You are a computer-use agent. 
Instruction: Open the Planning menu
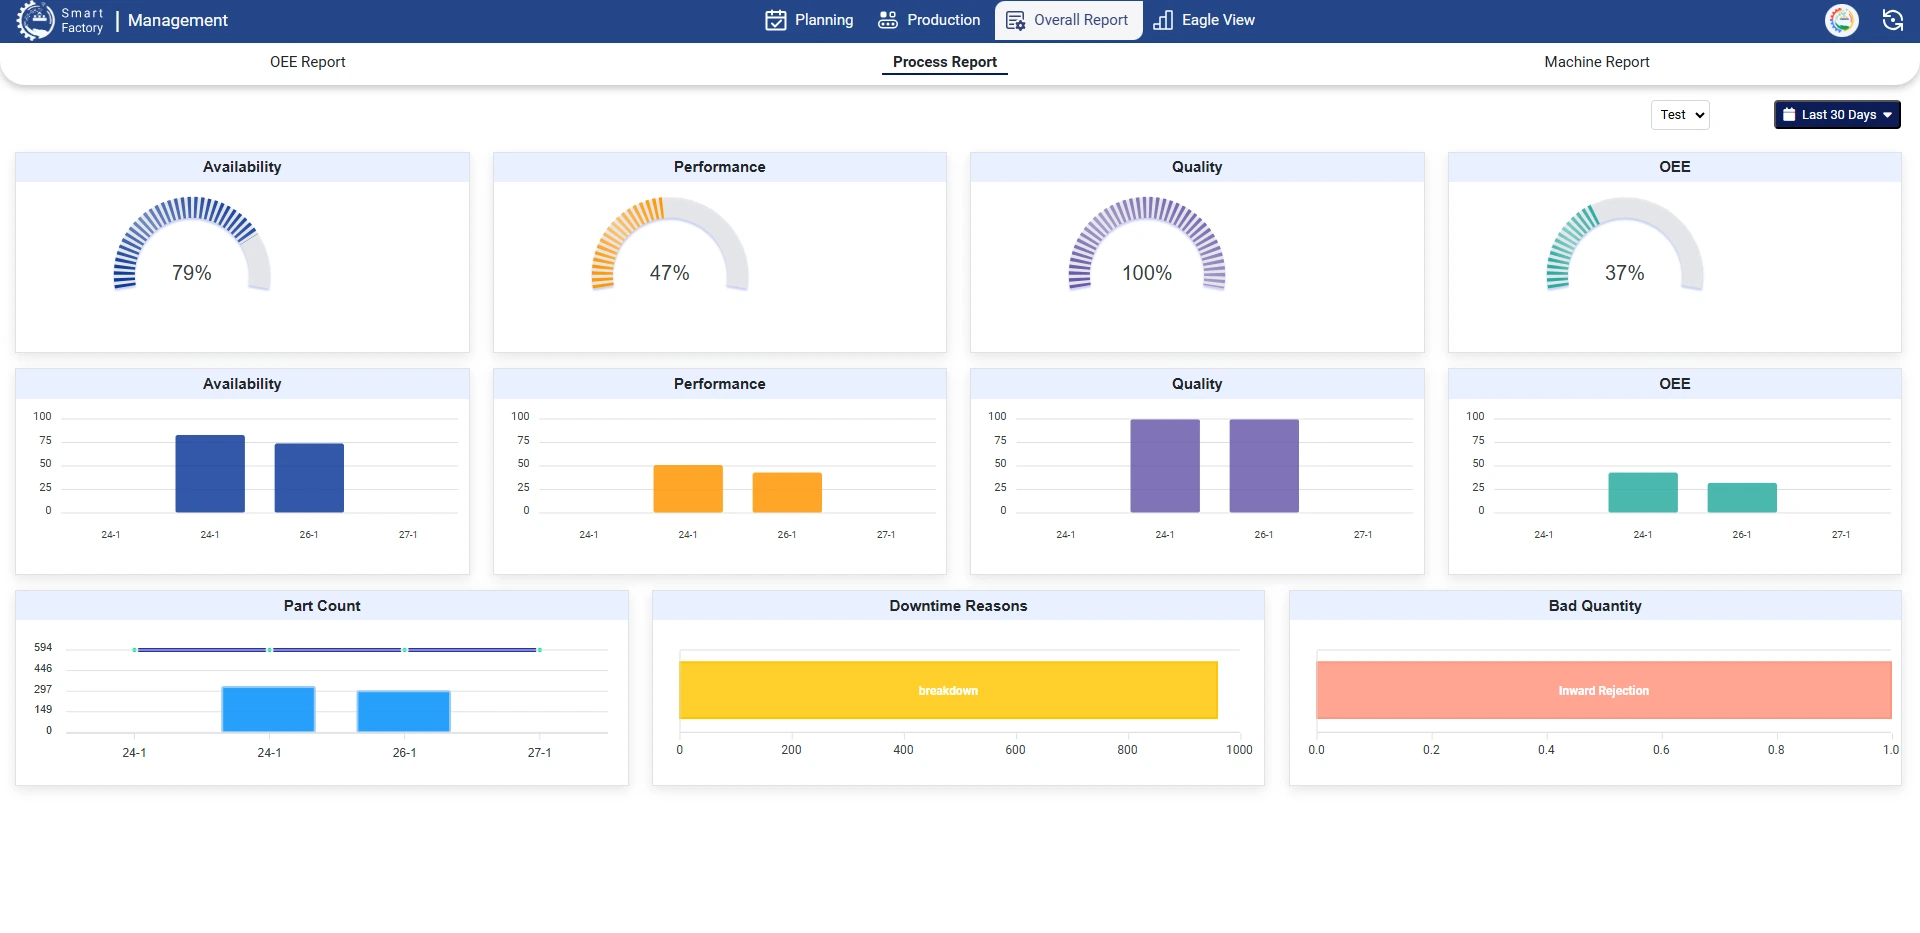click(x=810, y=20)
